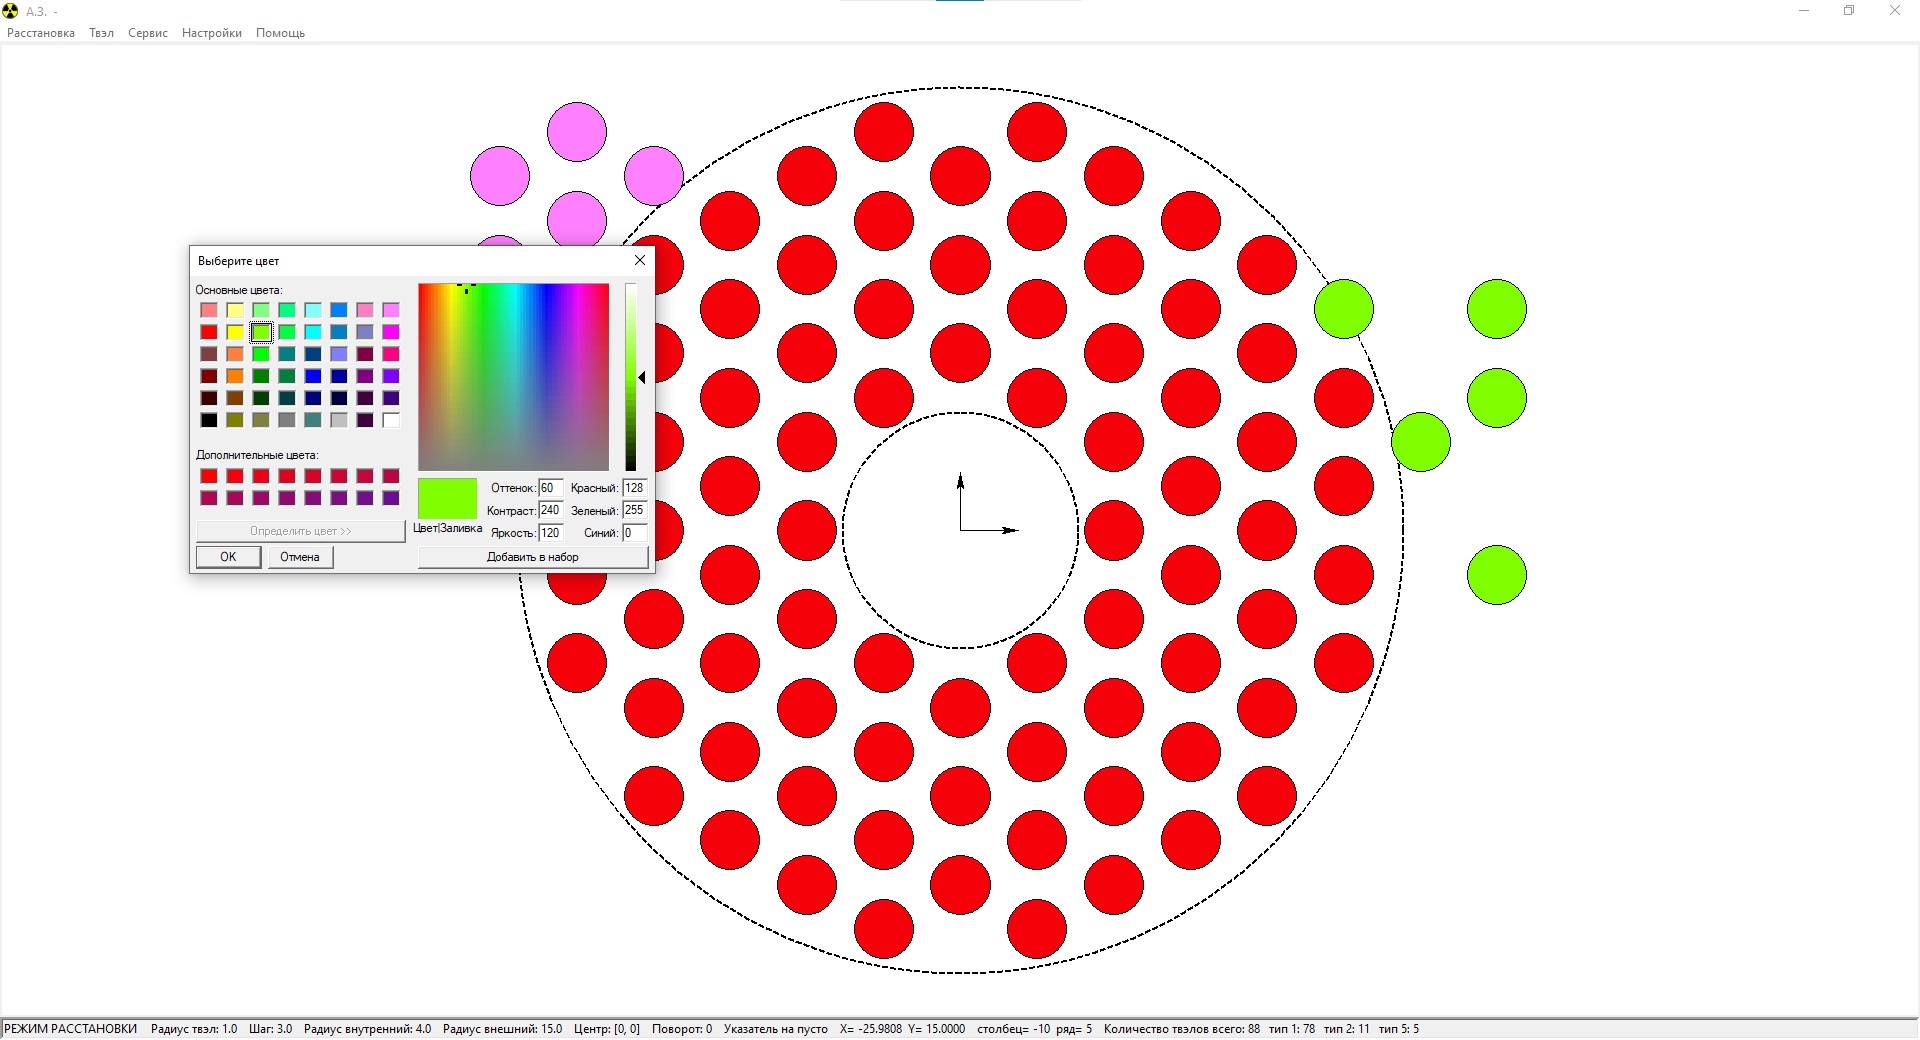
Task: Click the radiation app icon in title bar
Action: coord(11,11)
